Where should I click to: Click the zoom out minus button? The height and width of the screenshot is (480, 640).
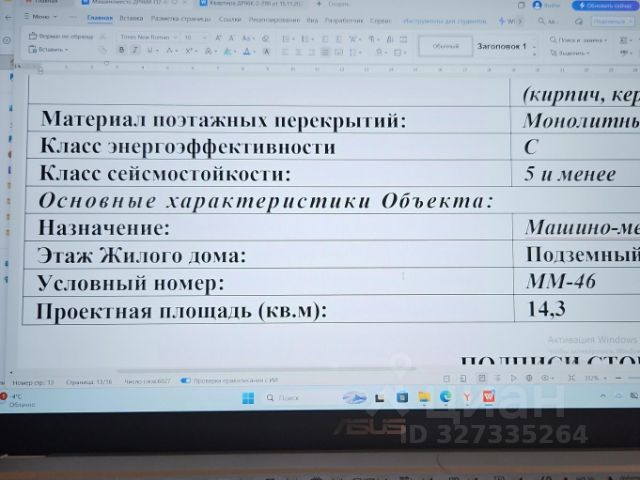point(618,378)
